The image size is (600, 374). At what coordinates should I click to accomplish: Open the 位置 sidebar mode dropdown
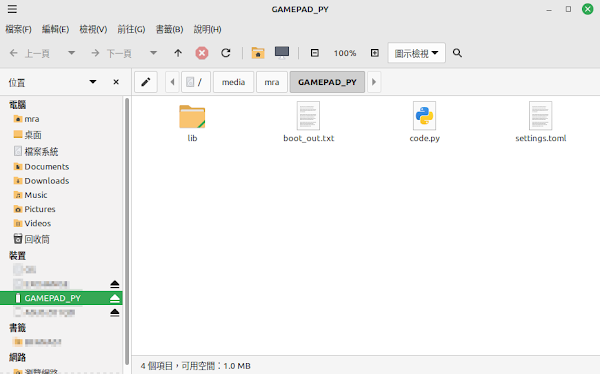(93, 82)
